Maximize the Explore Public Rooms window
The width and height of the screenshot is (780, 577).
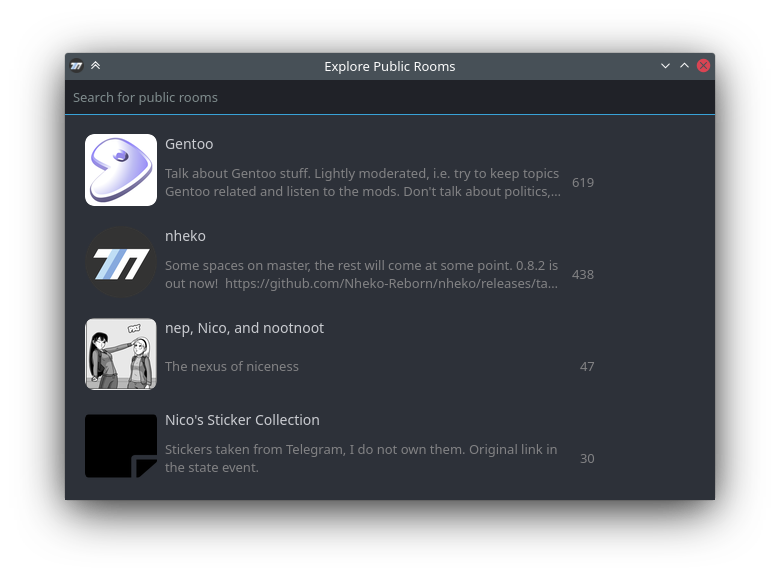[x=684, y=66]
